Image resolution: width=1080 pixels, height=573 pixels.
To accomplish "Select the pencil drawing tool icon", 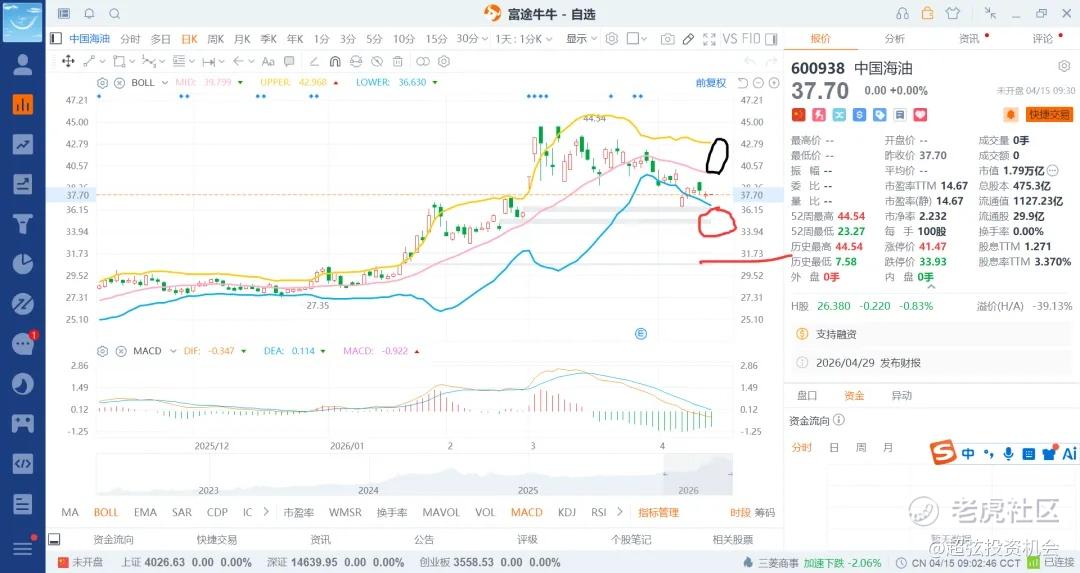I will coord(688,39).
